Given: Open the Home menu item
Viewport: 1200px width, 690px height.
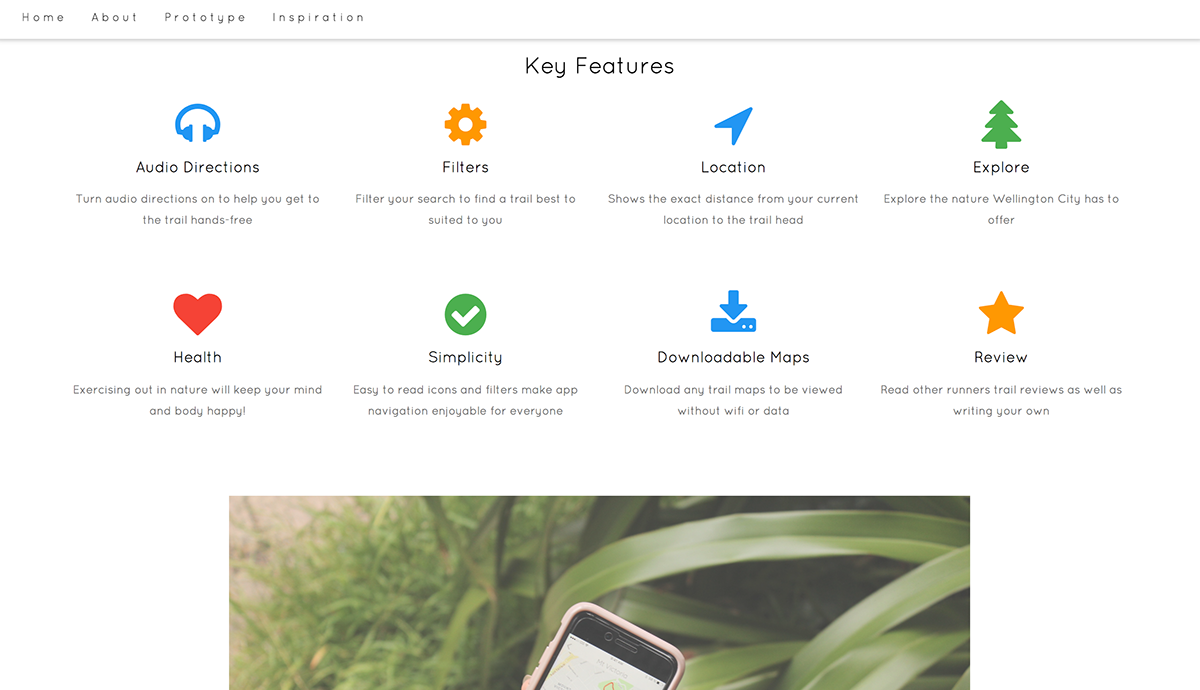Looking at the screenshot, I should 43,17.
